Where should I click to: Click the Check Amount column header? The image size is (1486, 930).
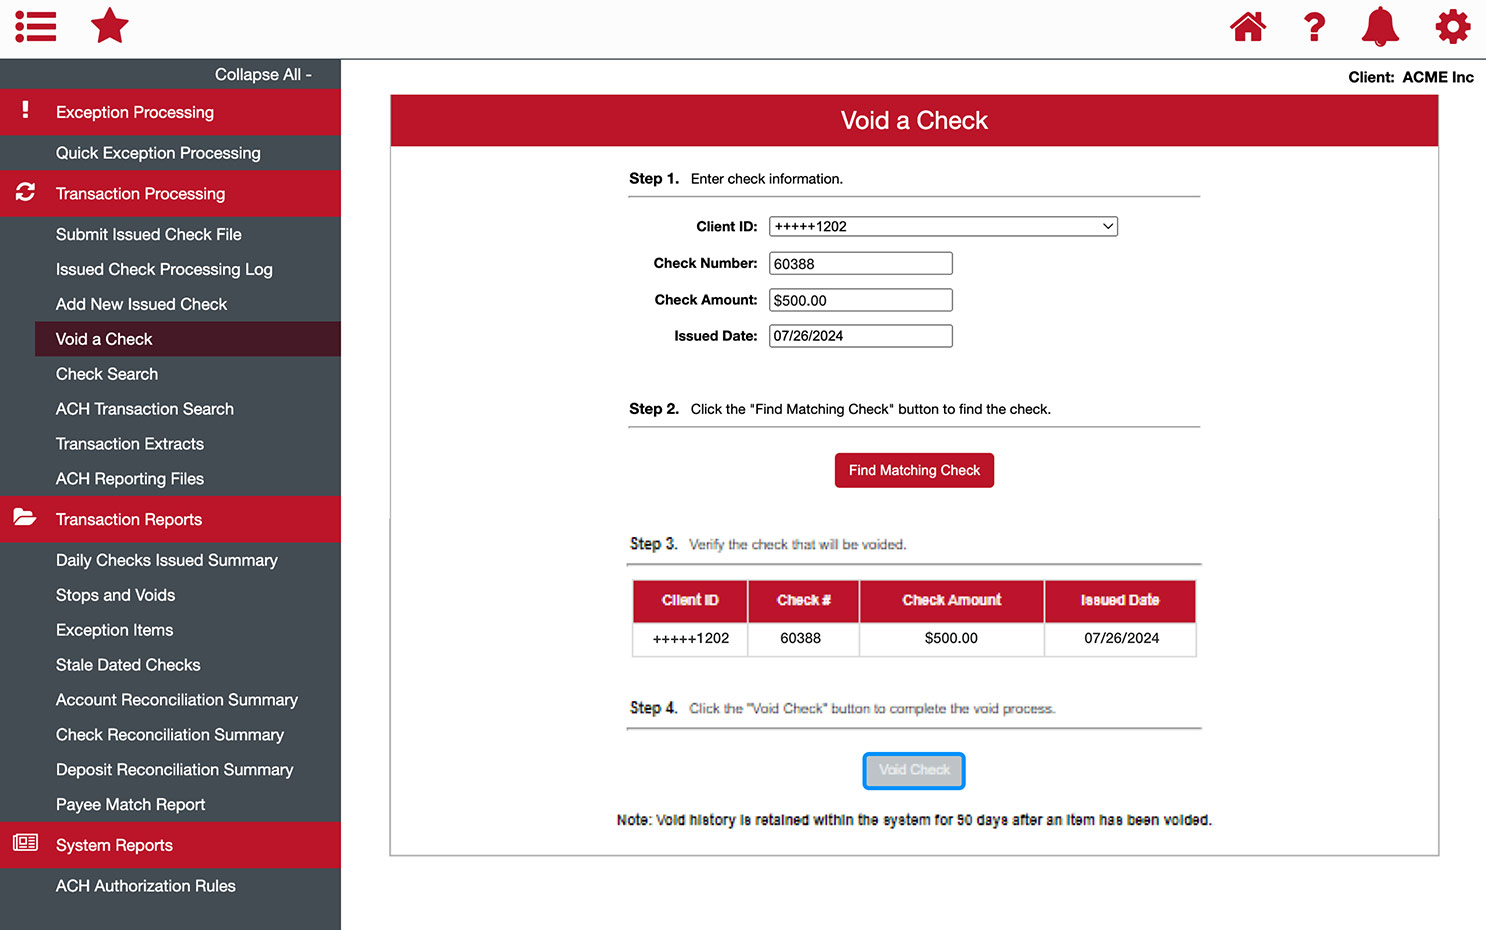coord(952,601)
